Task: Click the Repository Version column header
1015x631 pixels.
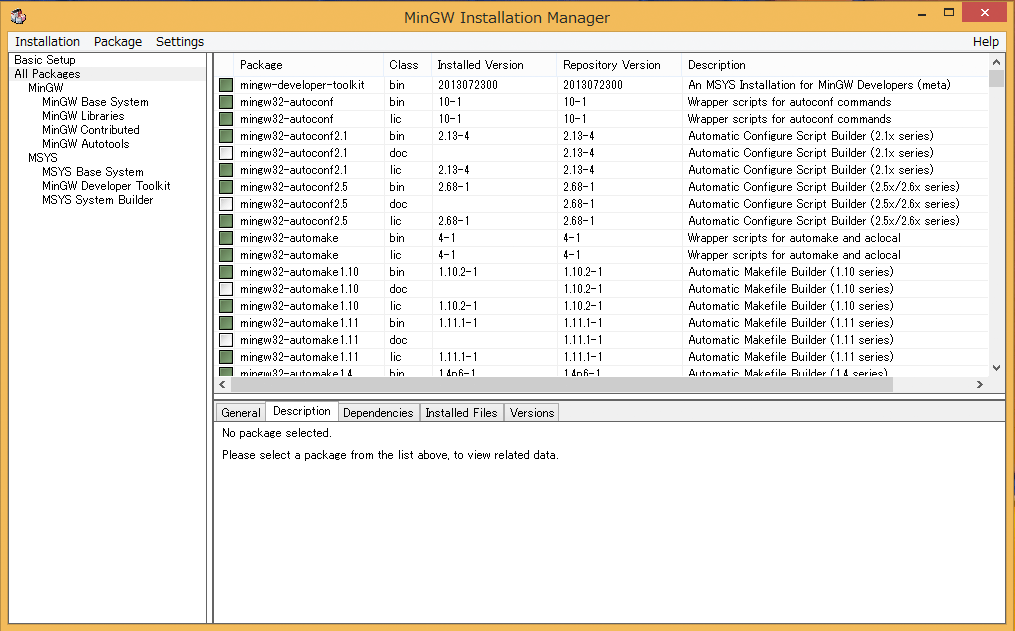Action: [x=619, y=65]
